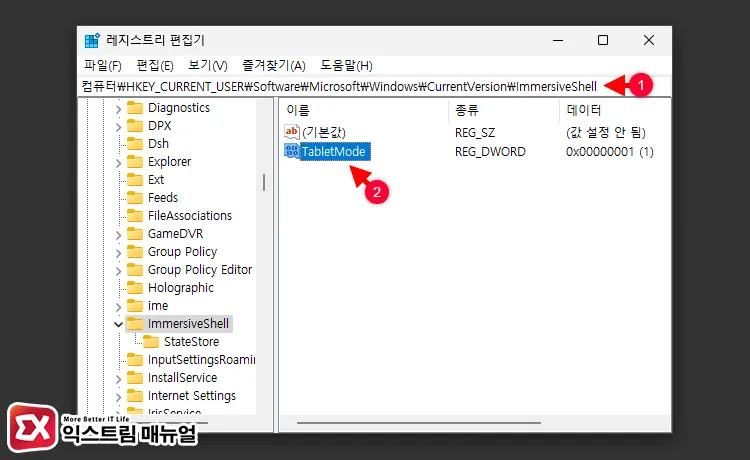Expand the GameDVR key

(x=118, y=235)
